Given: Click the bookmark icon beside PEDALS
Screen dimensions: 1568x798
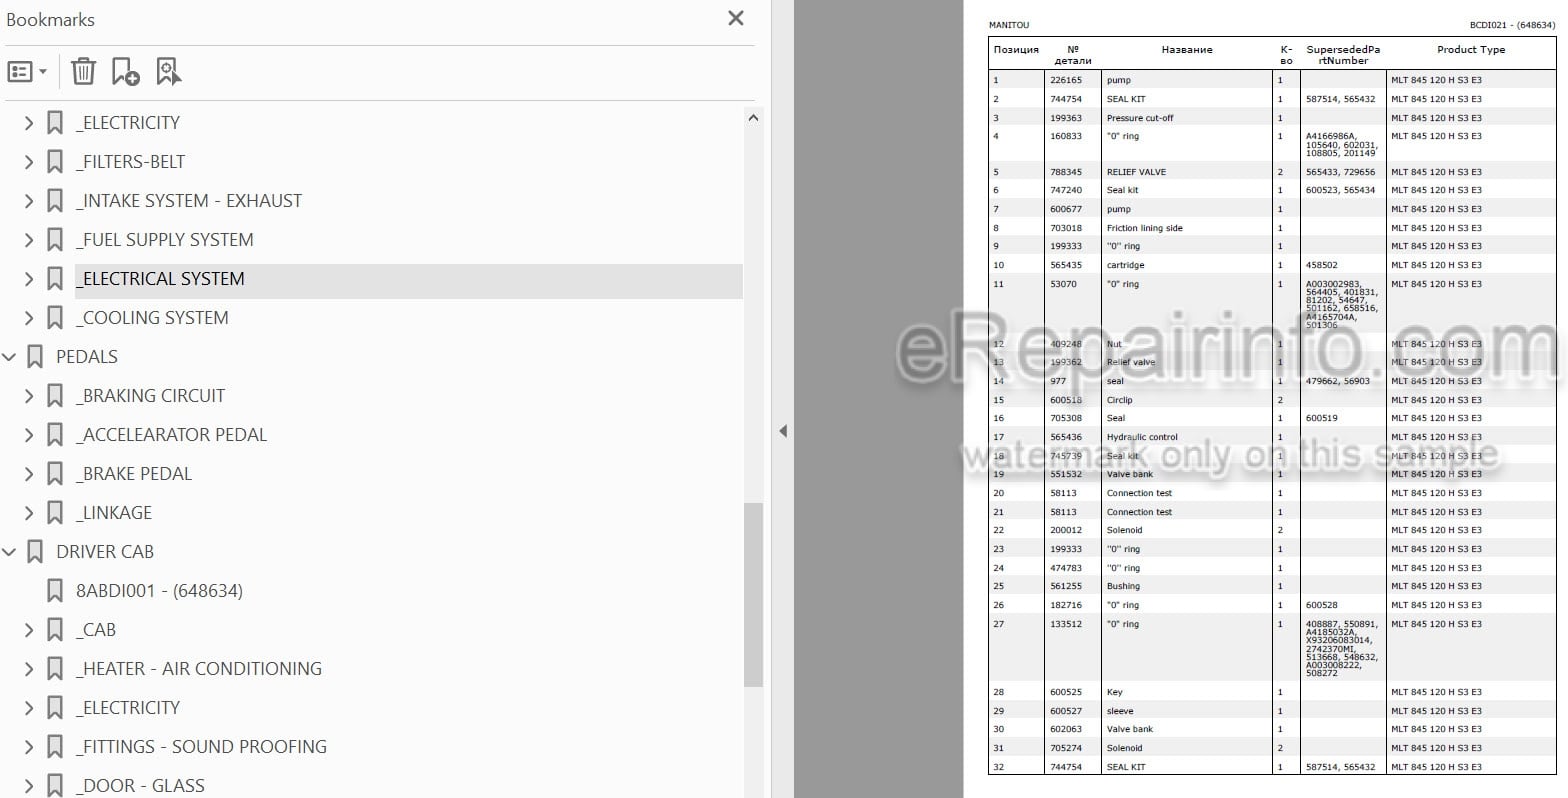Looking at the screenshot, I should [35, 357].
